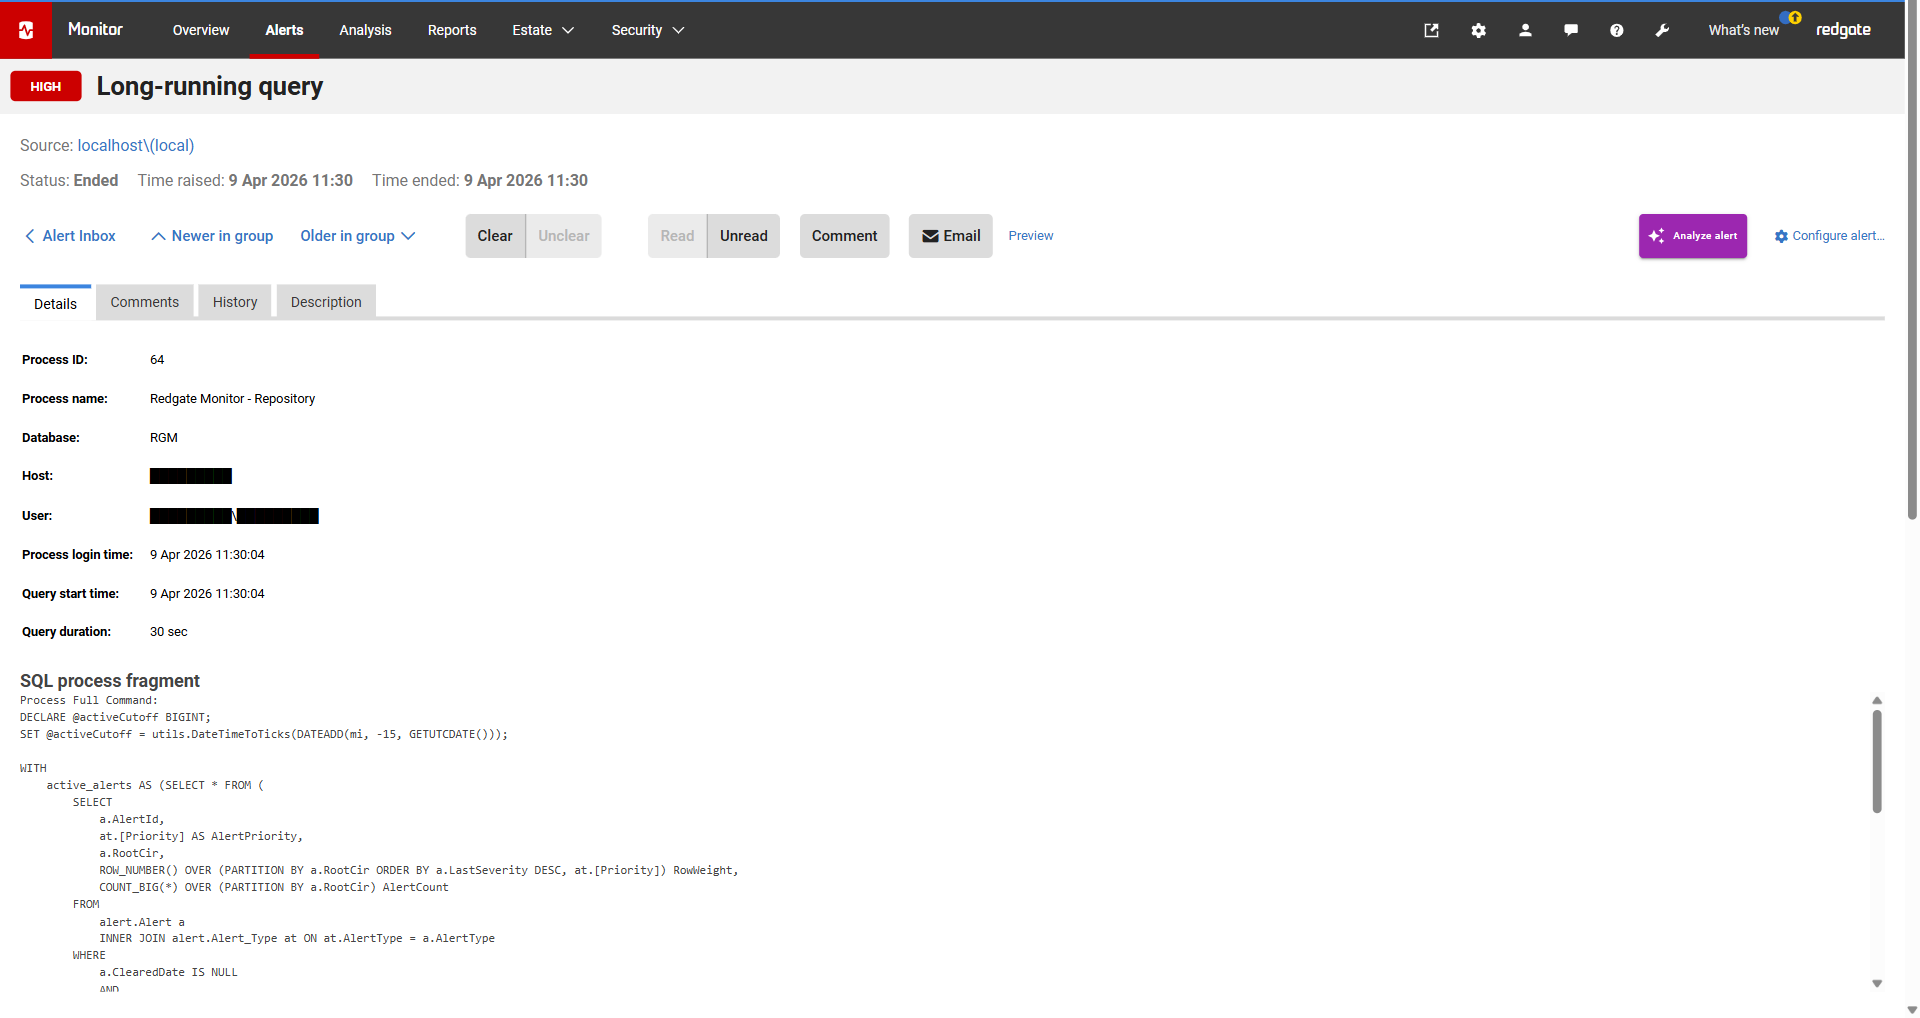Mark alert as Unread
This screenshot has height=1018, width=1920.
743,236
